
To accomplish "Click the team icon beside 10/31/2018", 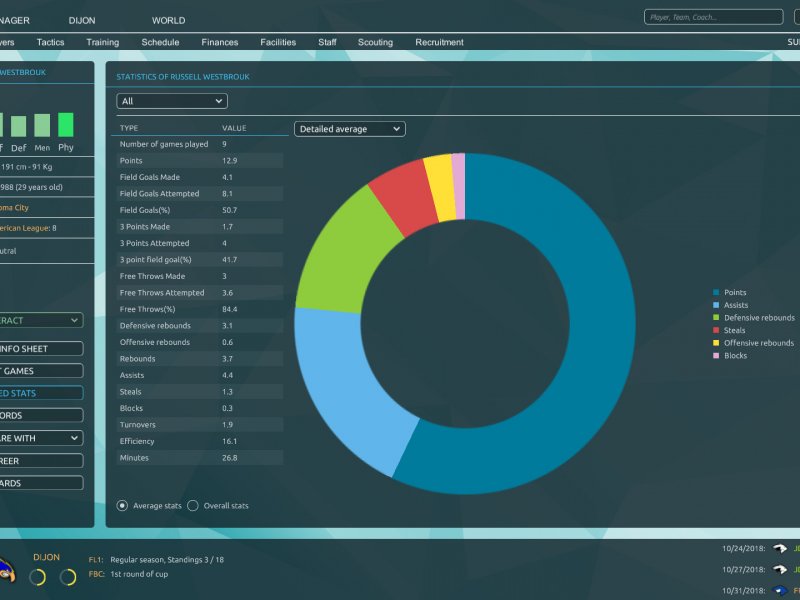I will [x=780, y=591].
